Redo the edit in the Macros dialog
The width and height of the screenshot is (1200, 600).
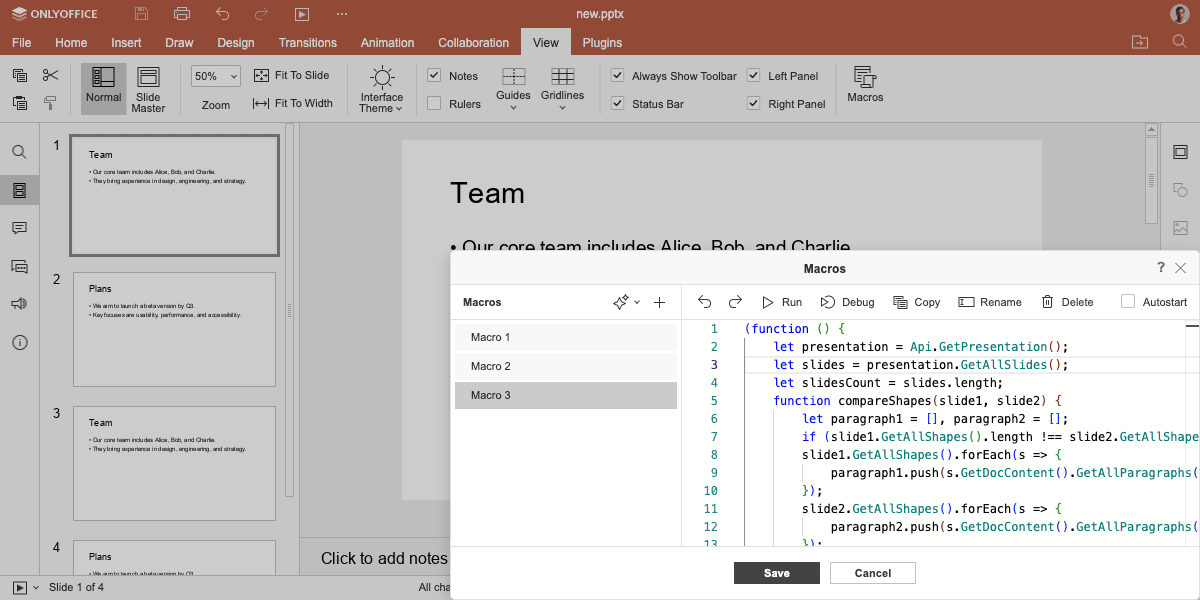[735, 302]
